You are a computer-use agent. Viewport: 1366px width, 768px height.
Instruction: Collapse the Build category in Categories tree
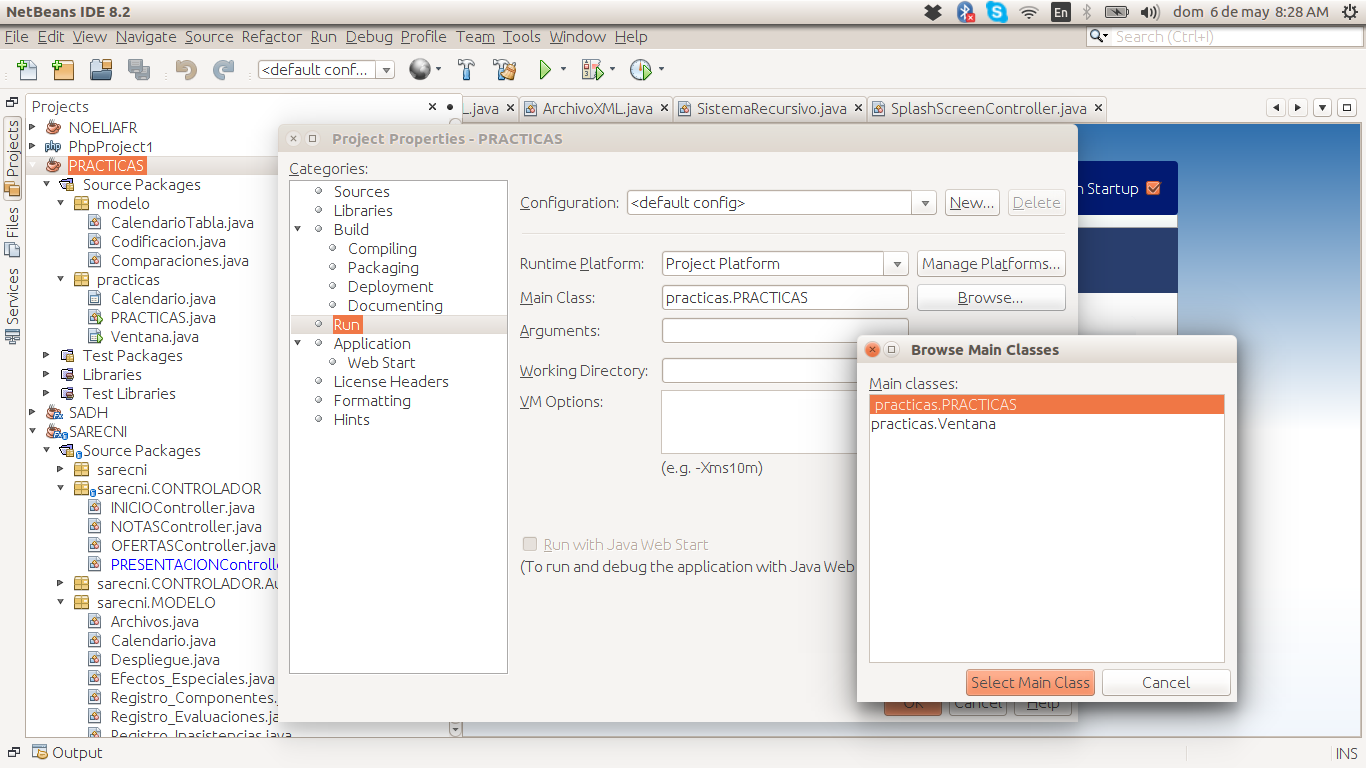299,229
